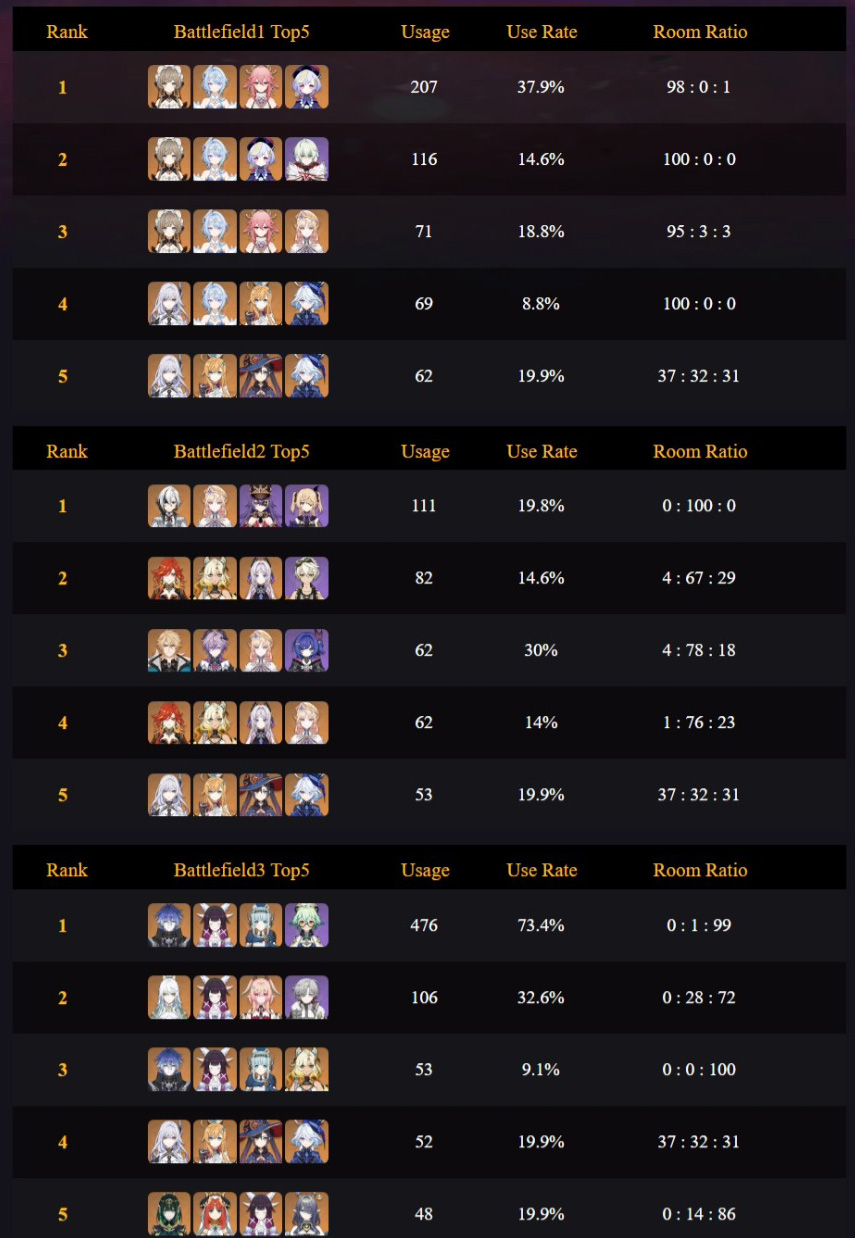Click Room Ratio header in Battlefield3 table
This screenshot has width=855, height=1238.
coord(700,870)
